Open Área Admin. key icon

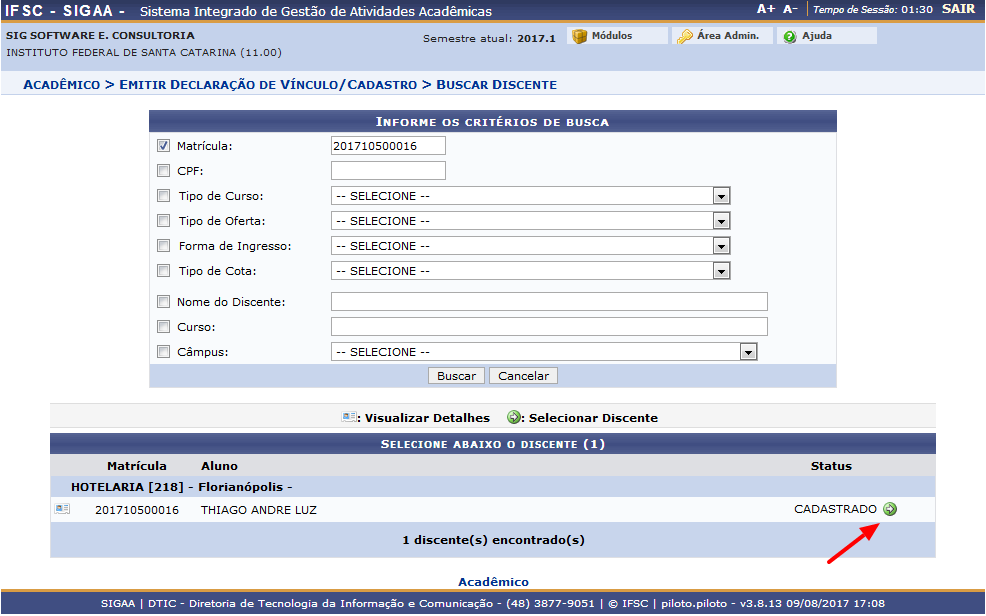685,36
